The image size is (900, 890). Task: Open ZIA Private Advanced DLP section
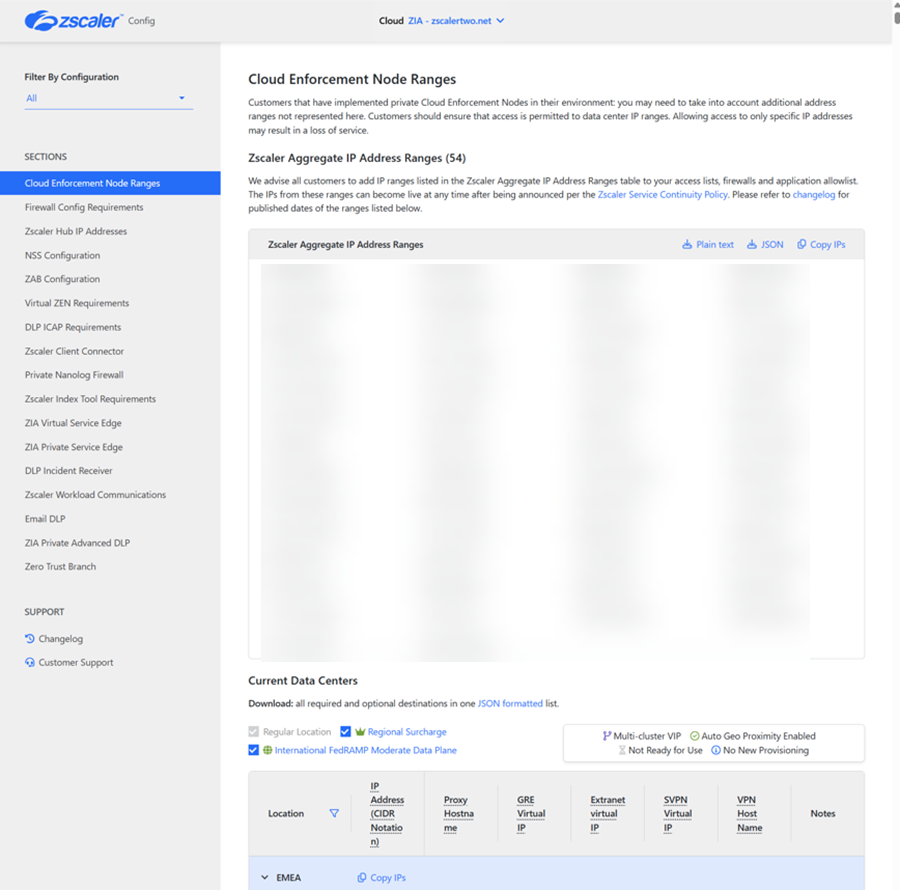click(x=77, y=543)
